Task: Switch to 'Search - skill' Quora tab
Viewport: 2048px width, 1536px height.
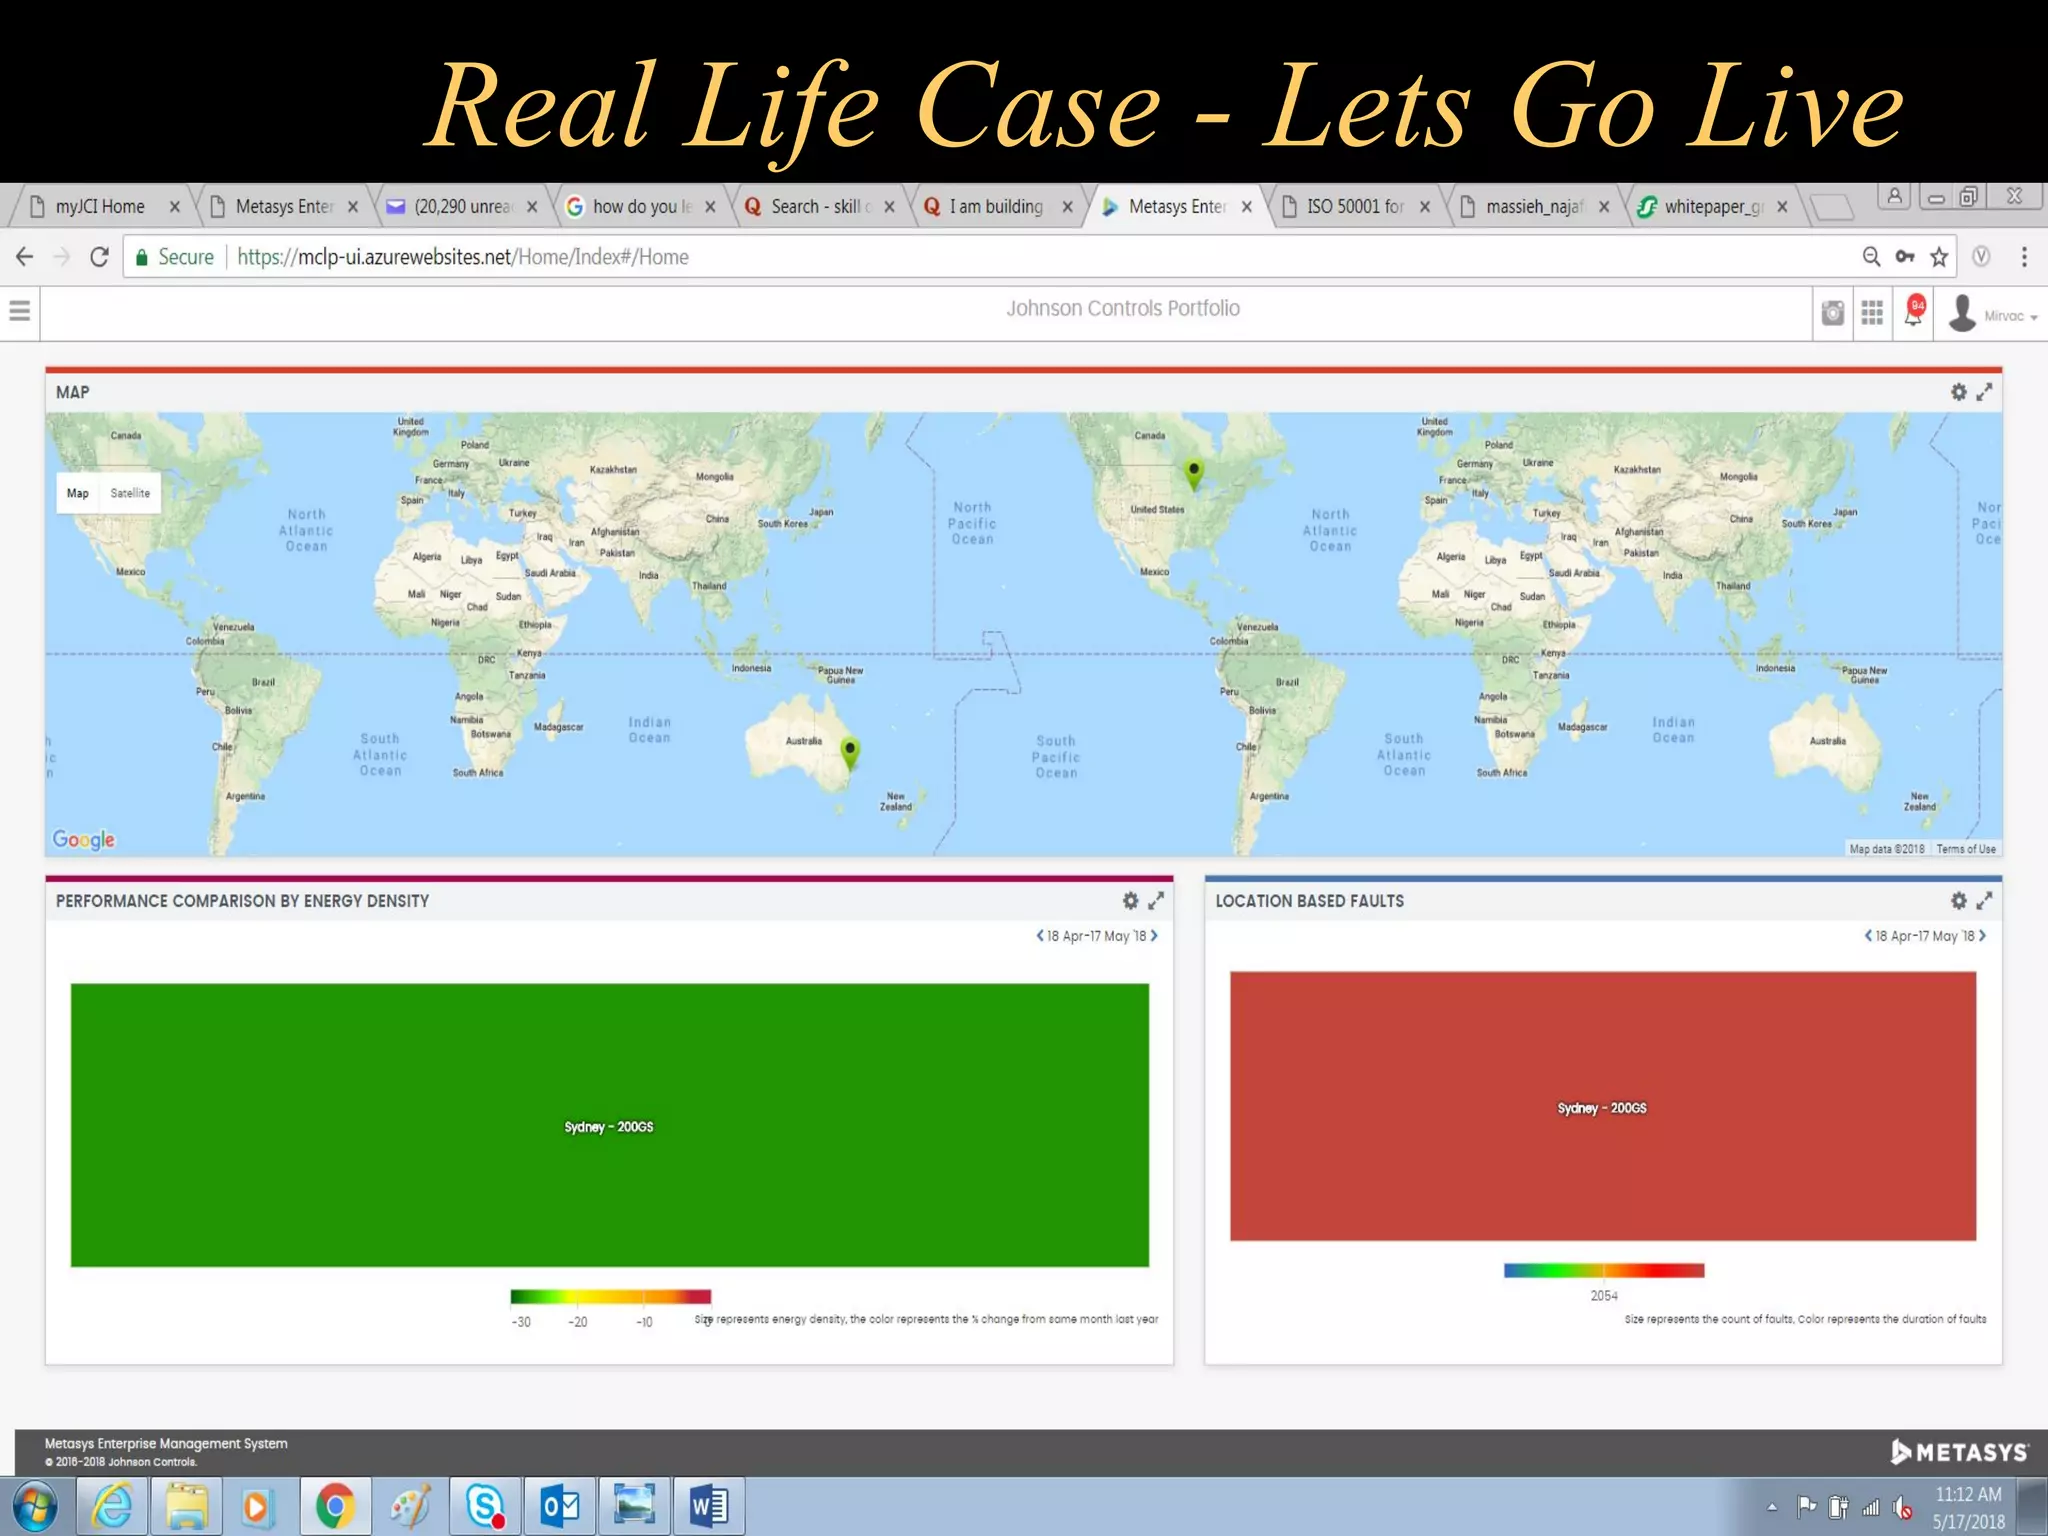Action: click(820, 206)
